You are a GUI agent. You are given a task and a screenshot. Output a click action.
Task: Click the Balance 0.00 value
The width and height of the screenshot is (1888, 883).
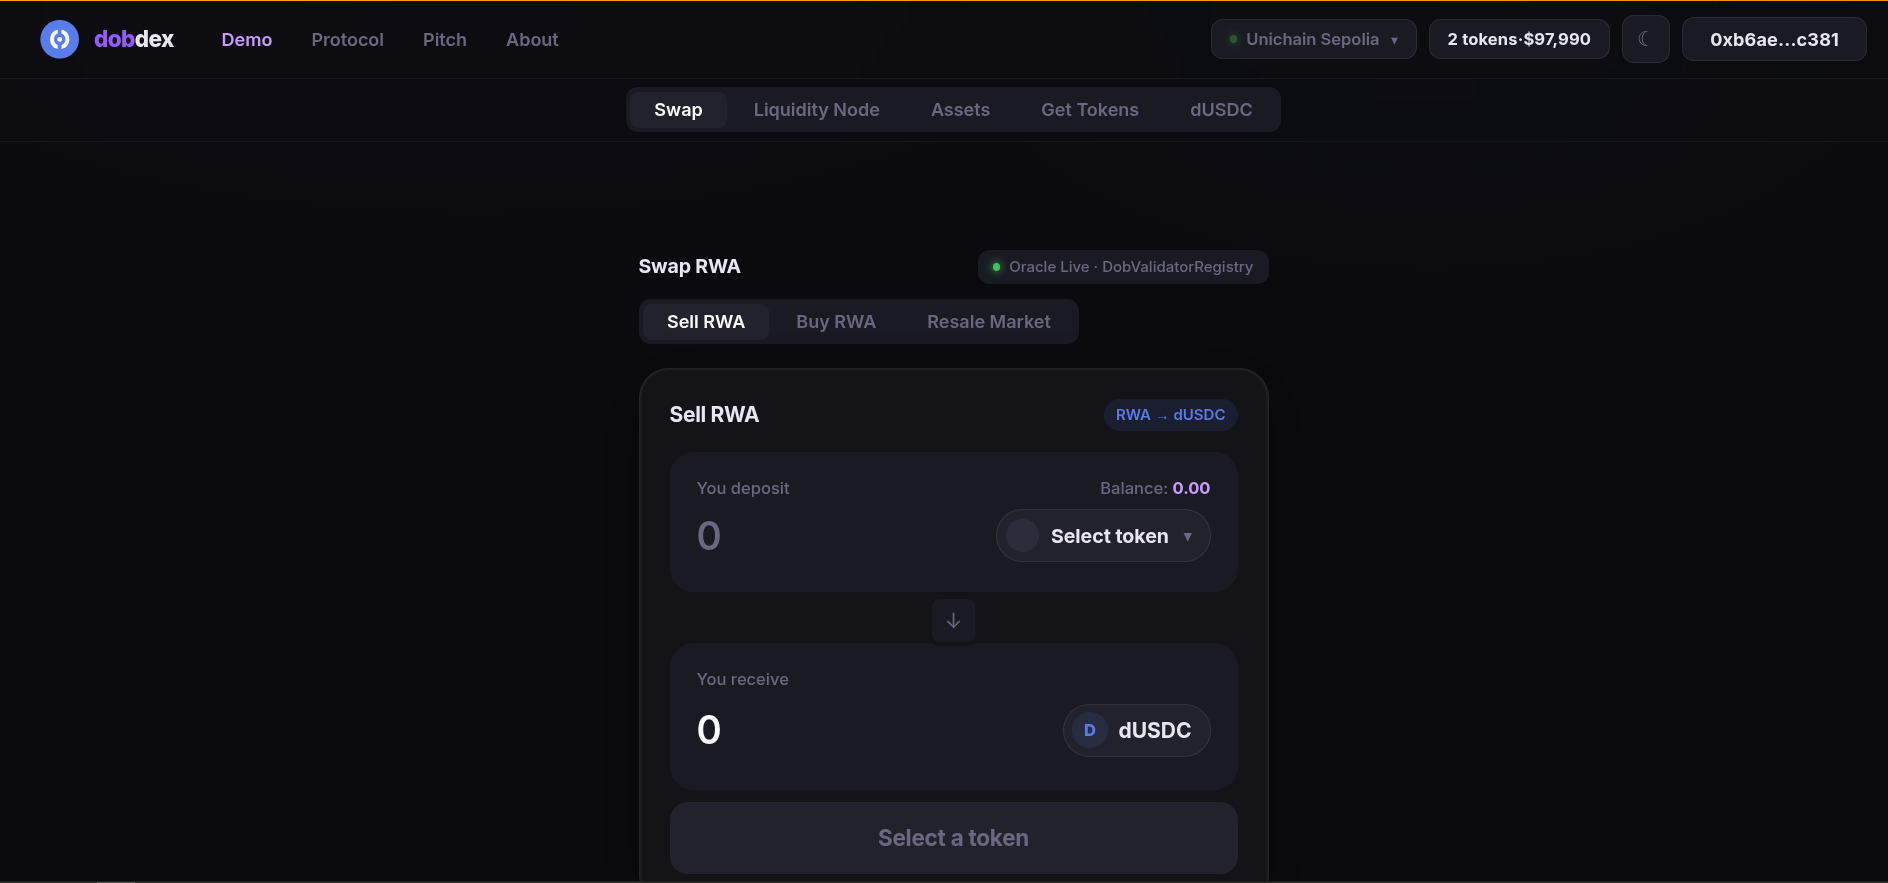coord(1191,488)
